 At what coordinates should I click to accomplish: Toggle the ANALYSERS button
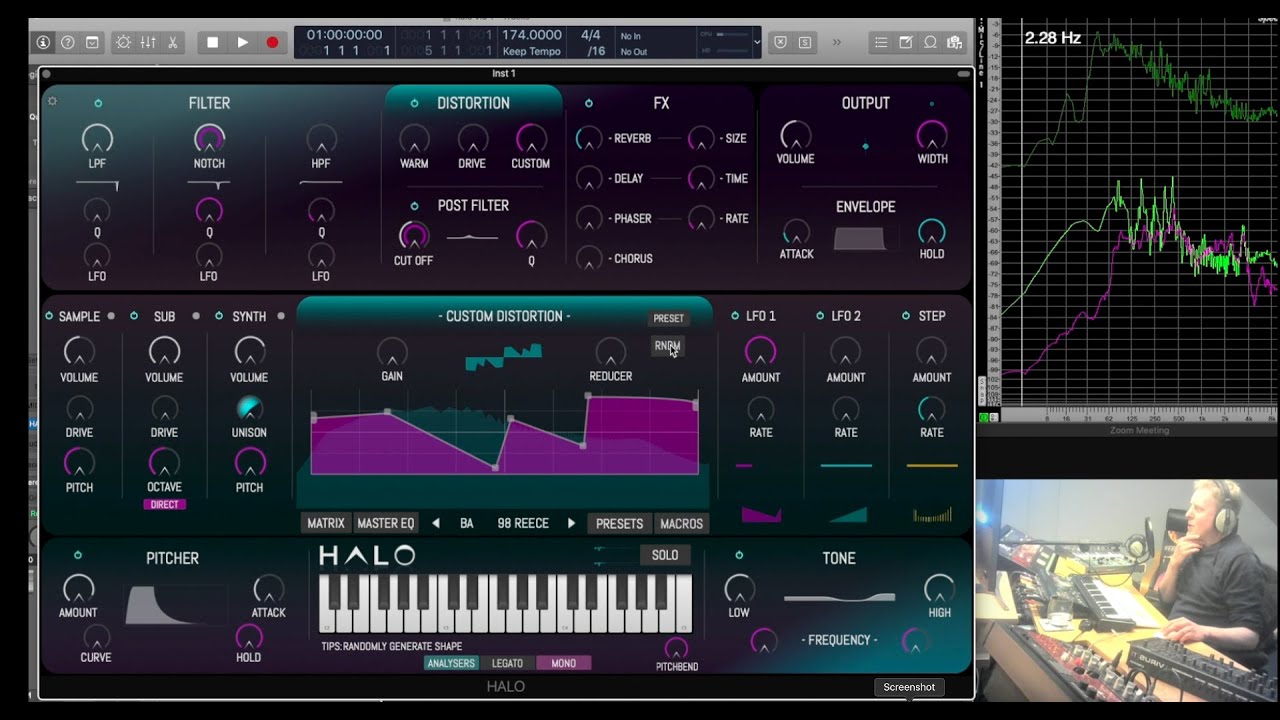point(451,663)
